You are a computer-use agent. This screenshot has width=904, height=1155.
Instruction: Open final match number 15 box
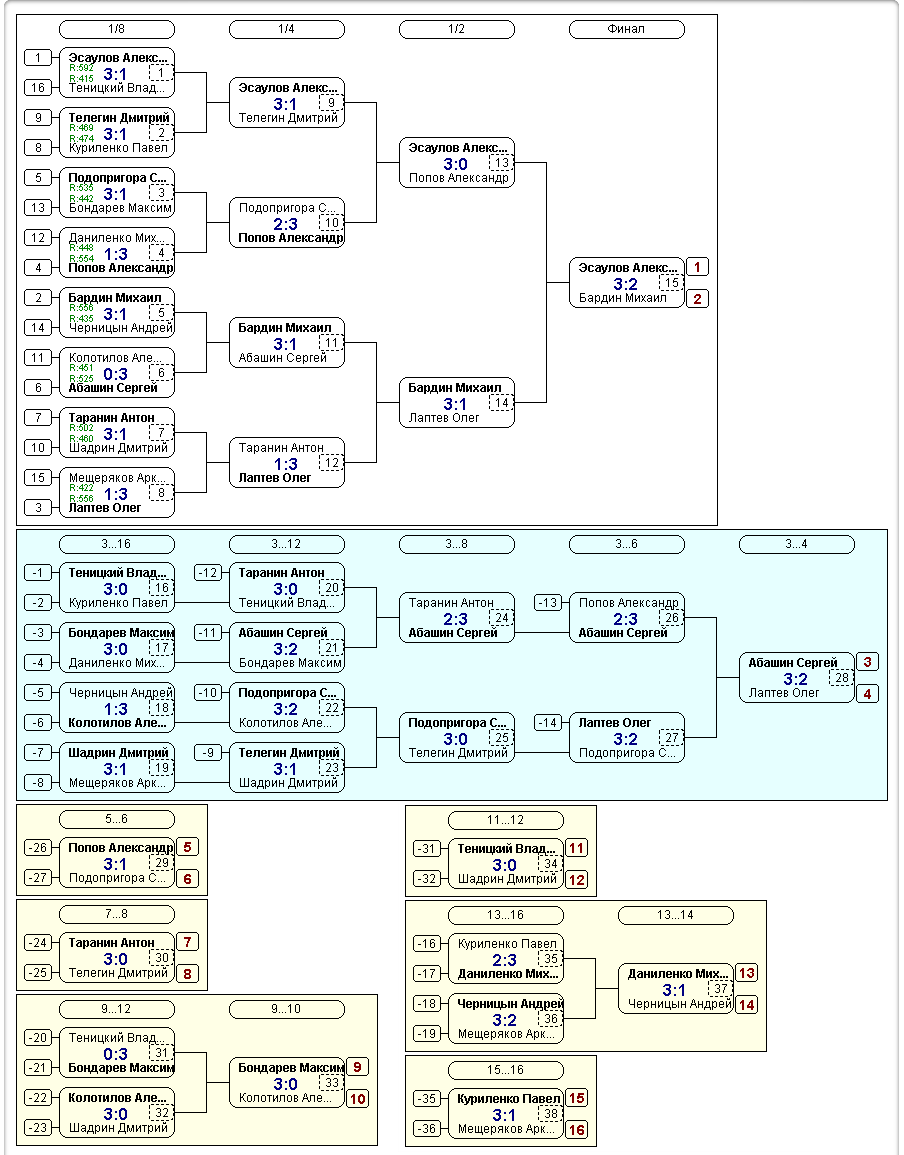click(x=671, y=283)
